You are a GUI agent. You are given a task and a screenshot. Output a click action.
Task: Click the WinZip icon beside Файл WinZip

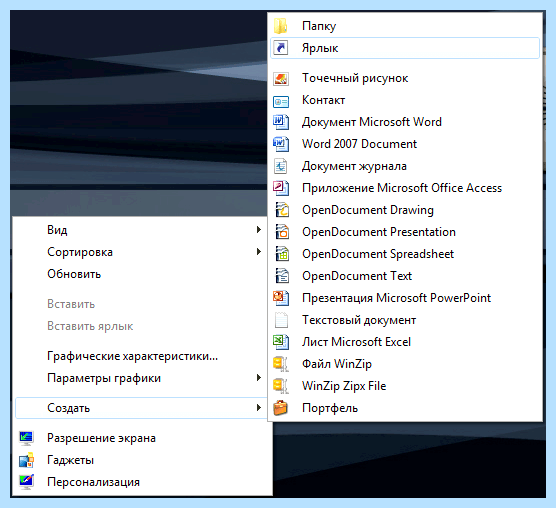tap(280, 364)
